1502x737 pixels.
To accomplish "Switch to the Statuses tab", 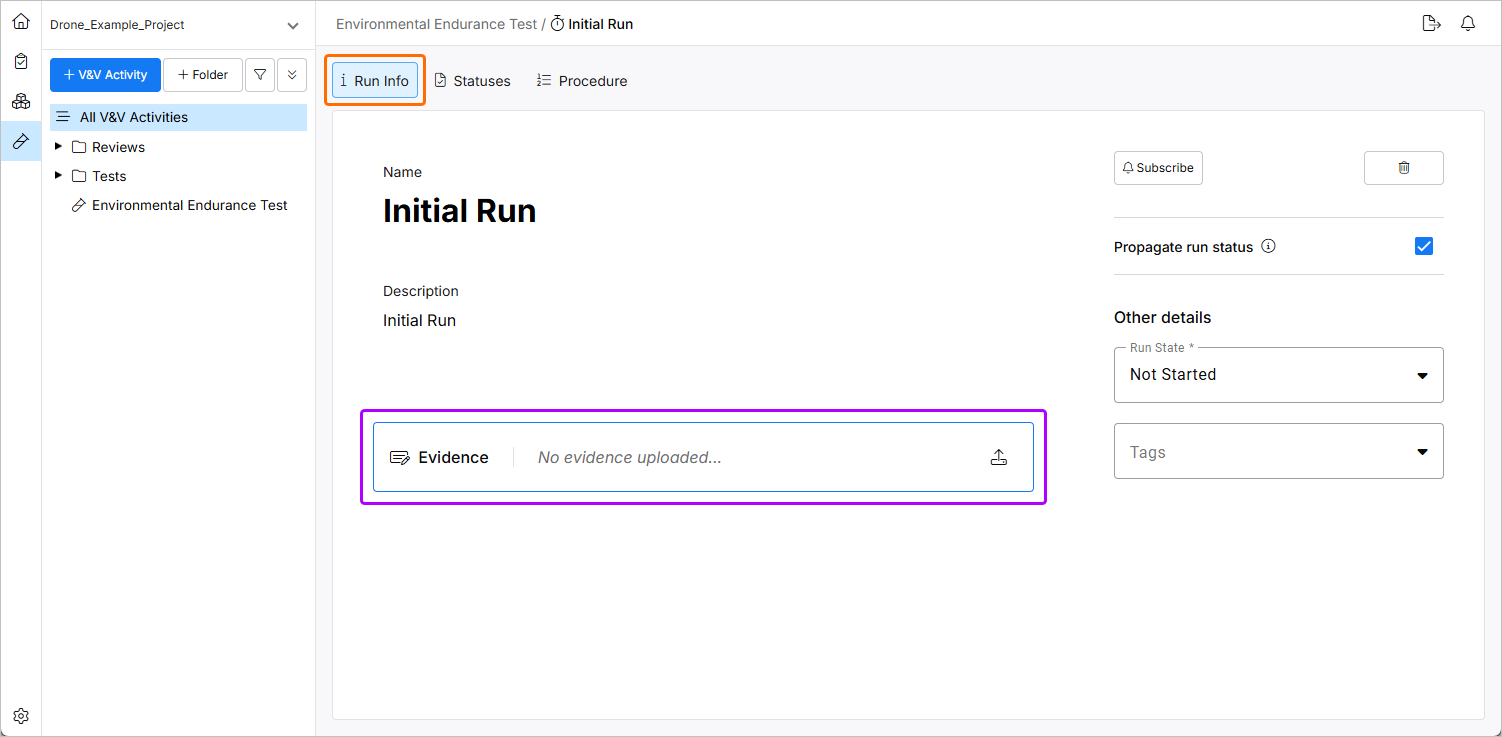I will click(472, 81).
